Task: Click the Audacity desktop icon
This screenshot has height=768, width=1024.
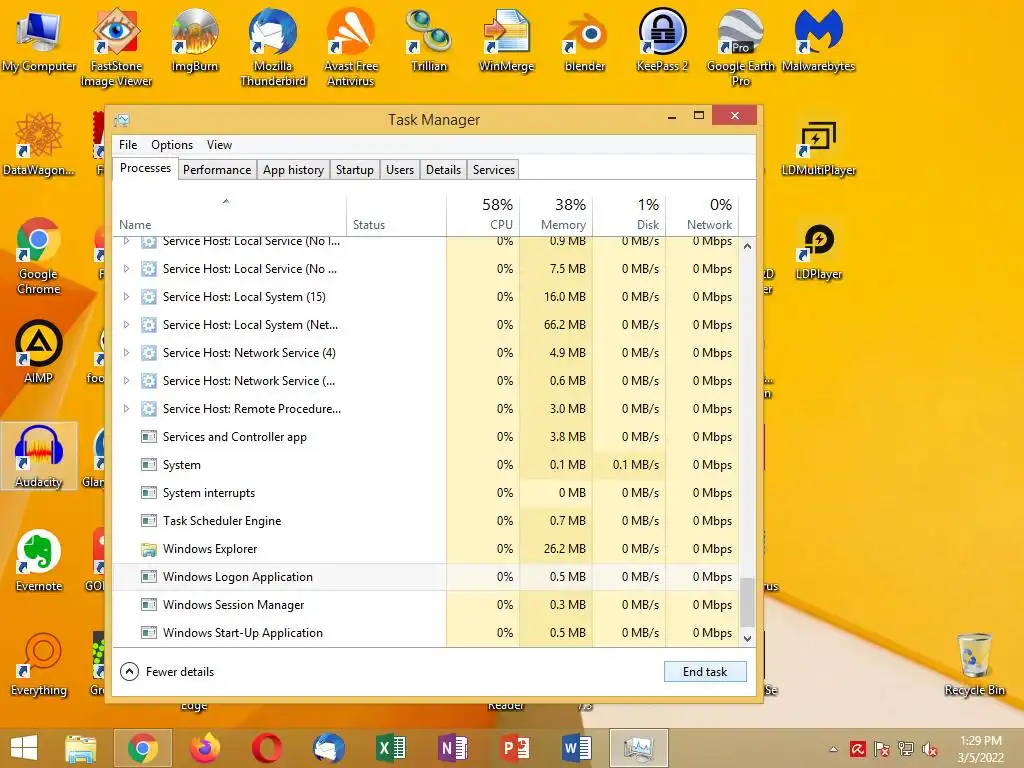Action: click(x=39, y=456)
